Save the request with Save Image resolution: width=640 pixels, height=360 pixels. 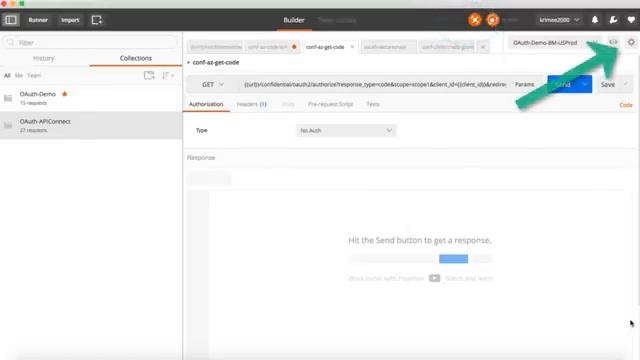[x=607, y=84]
